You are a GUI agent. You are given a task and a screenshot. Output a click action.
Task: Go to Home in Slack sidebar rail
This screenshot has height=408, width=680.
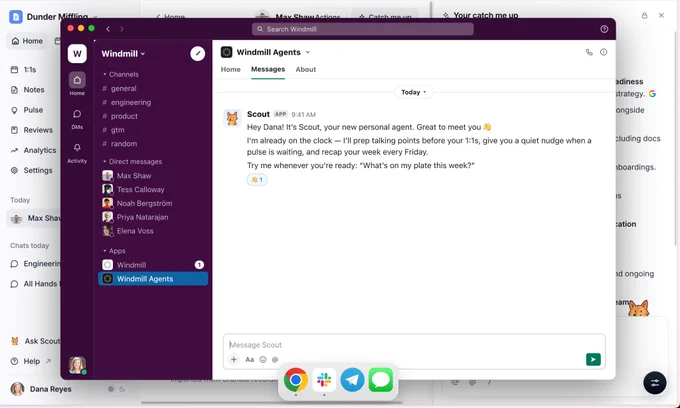click(x=77, y=83)
